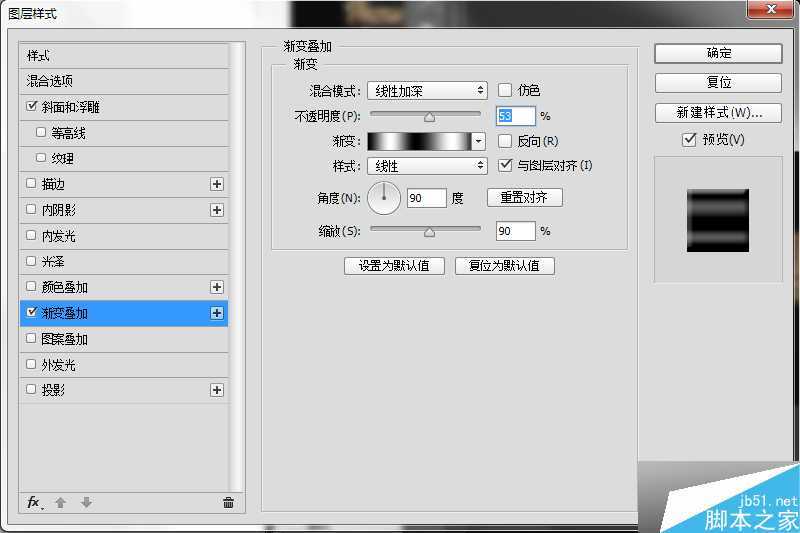The height and width of the screenshot is (533, 800).
Task: Uncheck the 预览 preview checkbox
Action: 689,140
